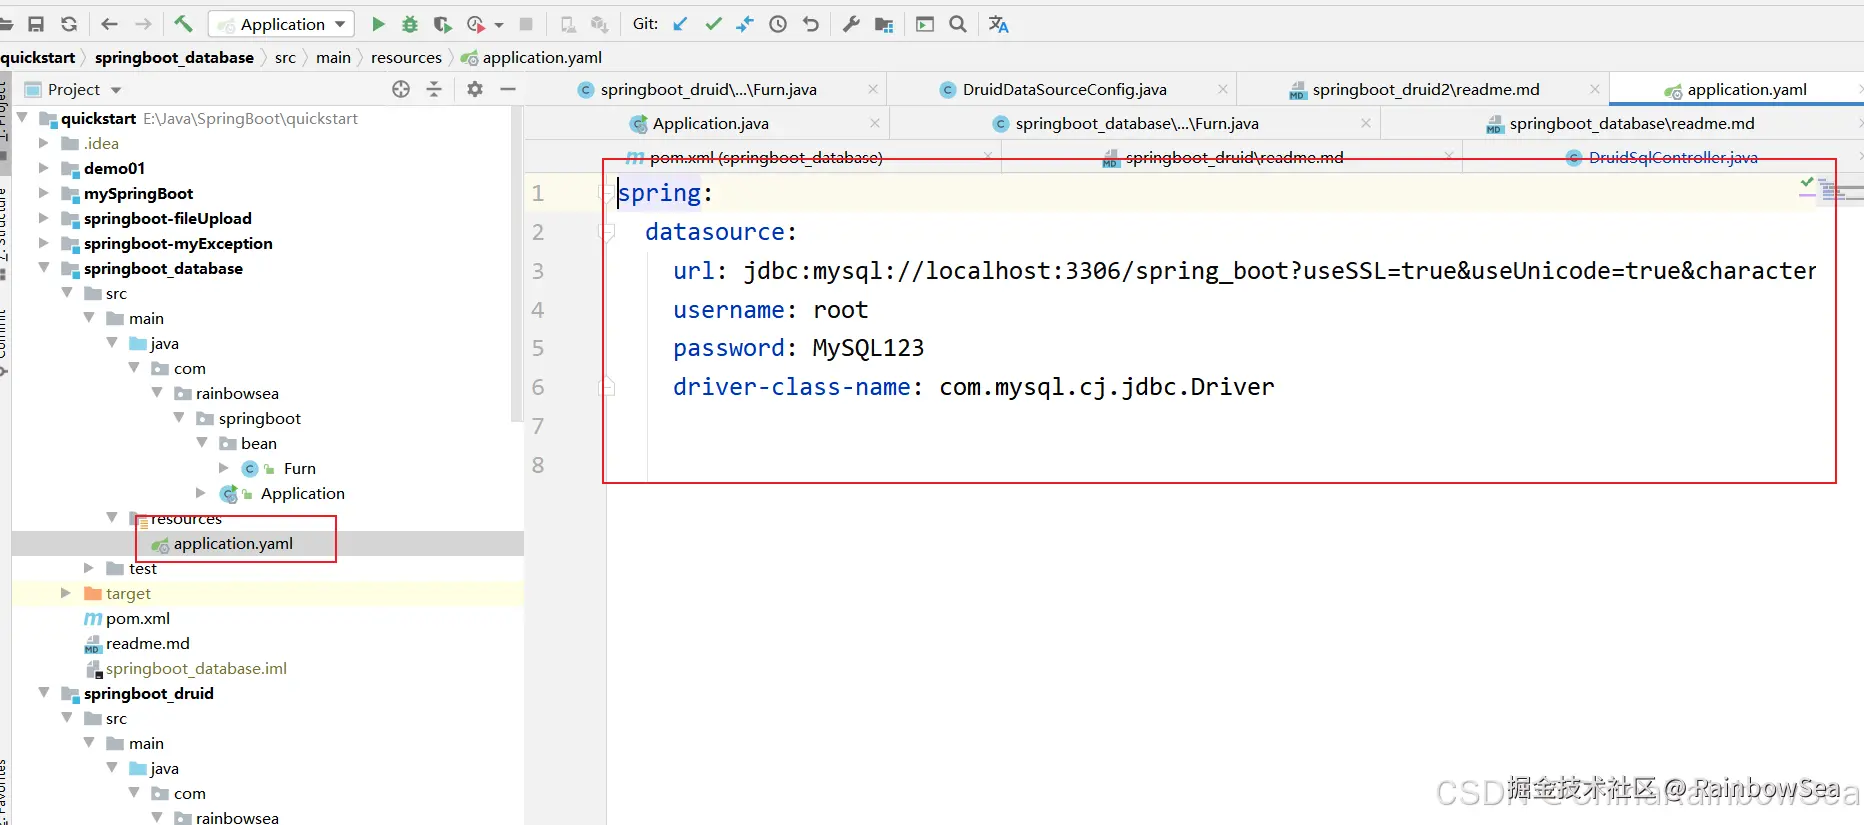Viewport: 1864px width, 825px height.
Task: Switch to Application.java editor tab
Action: click(710, 123)
